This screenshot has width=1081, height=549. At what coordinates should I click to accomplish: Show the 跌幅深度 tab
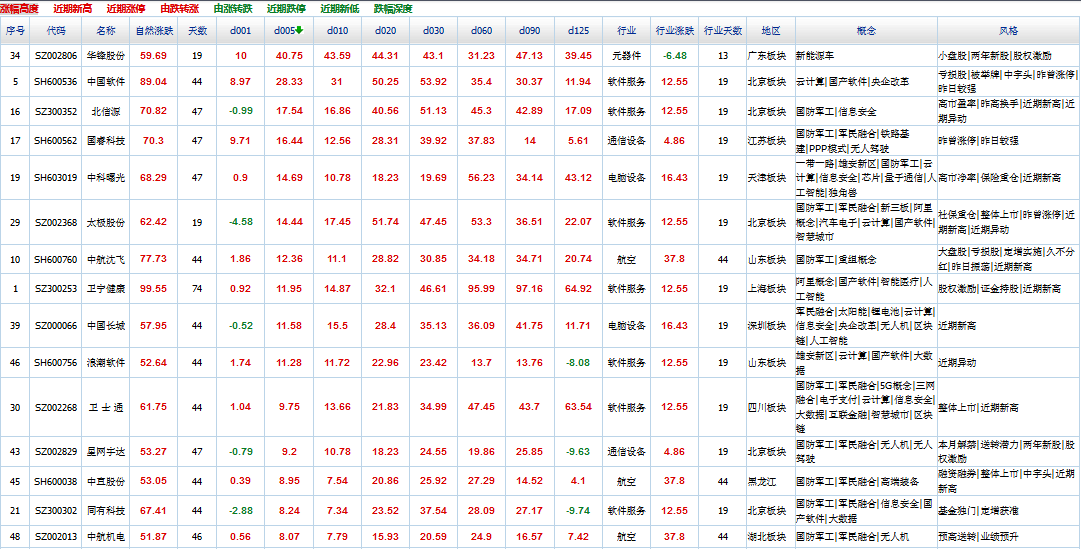(393, 9)
